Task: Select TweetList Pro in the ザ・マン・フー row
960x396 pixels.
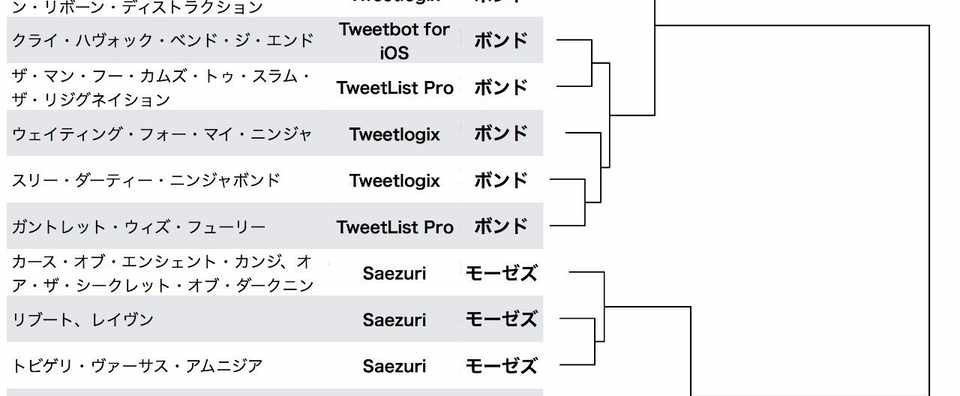Action: (x=395, y=88)
